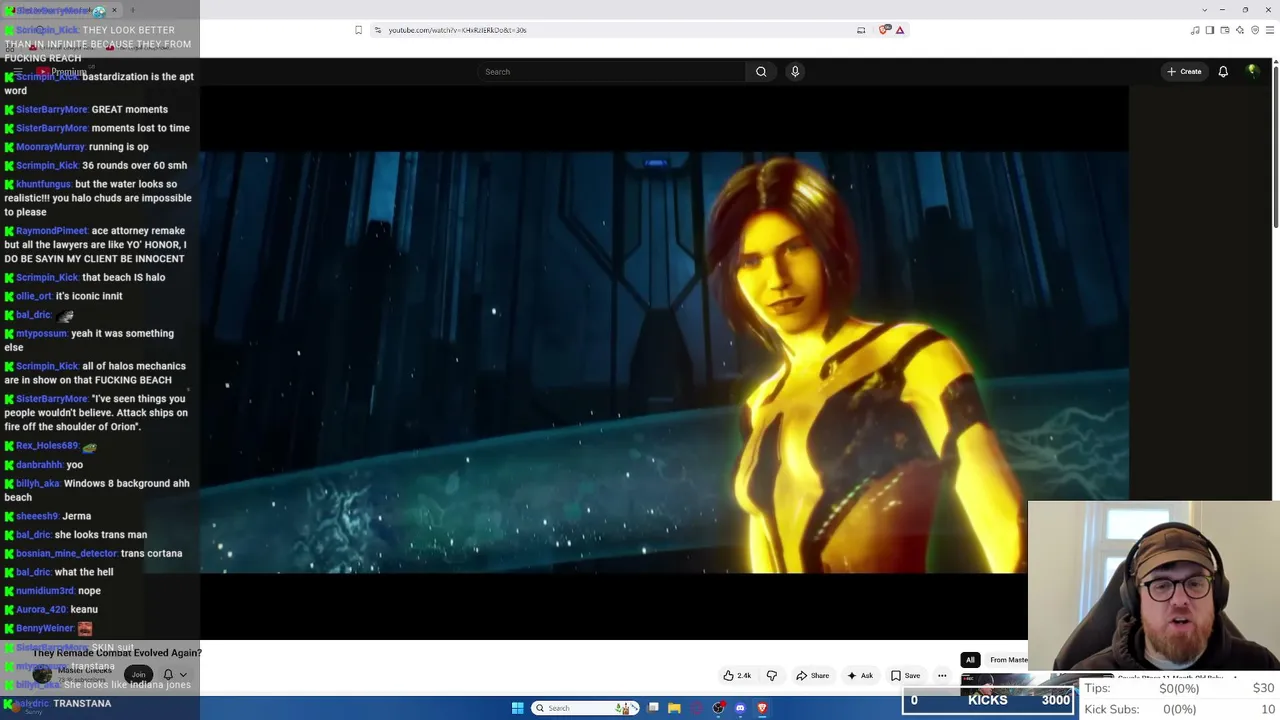Open the red circular app on the taskbar

click(x=696, y=708)
